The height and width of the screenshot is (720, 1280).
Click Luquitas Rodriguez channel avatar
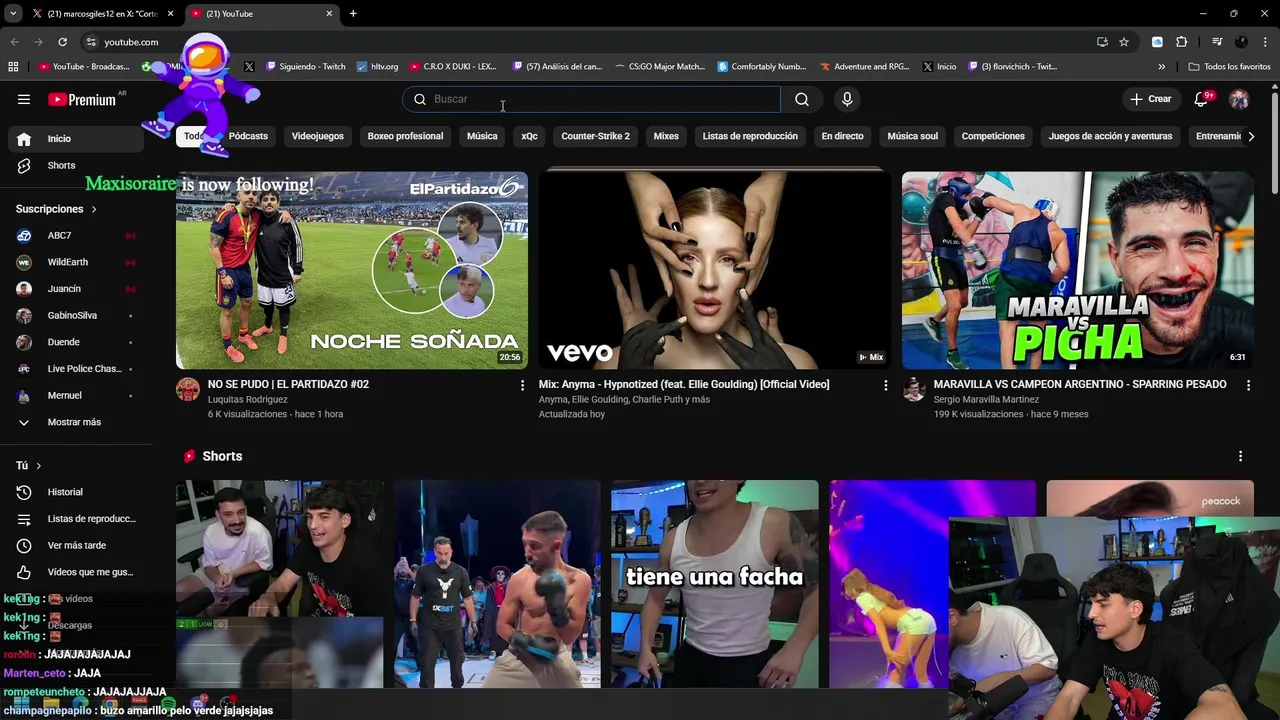pyautogui.click(x=188, y=389)
